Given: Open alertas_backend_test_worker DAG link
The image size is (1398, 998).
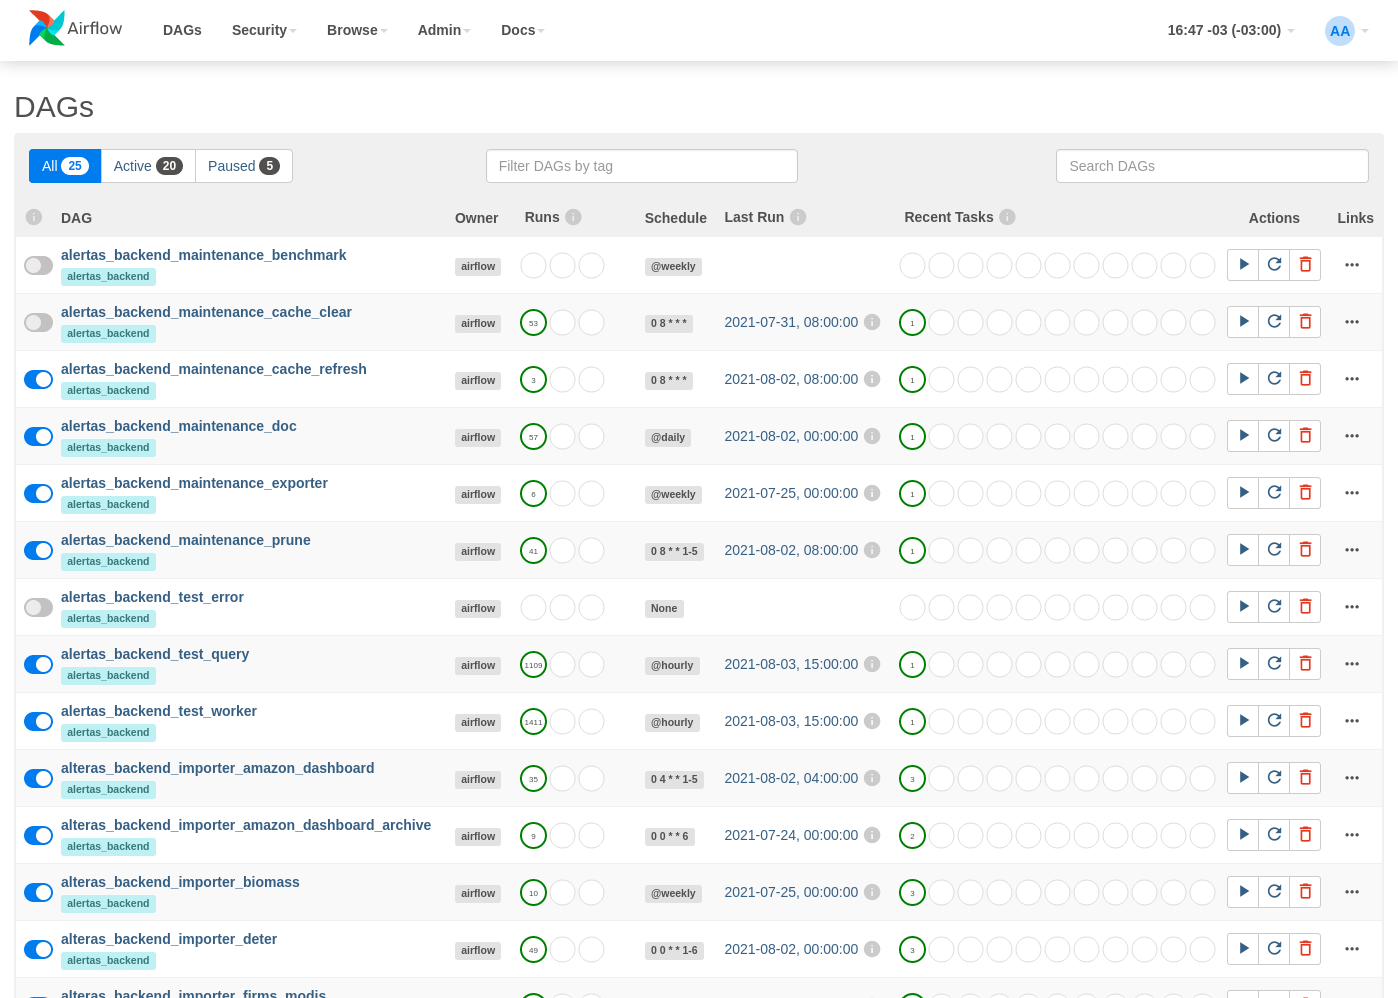Looking at the screenshot, I should pos(159,711).
